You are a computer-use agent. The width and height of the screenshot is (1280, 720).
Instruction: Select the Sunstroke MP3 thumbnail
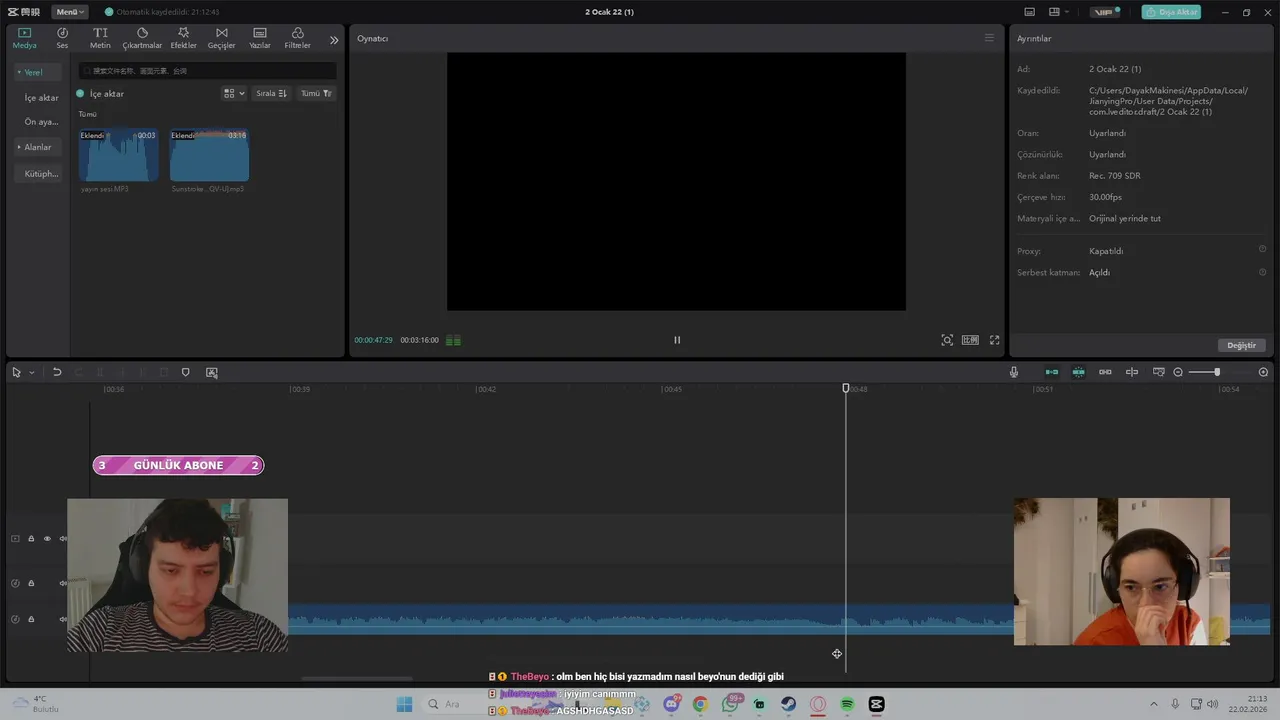pyautogui.click(x=209, y=155)
